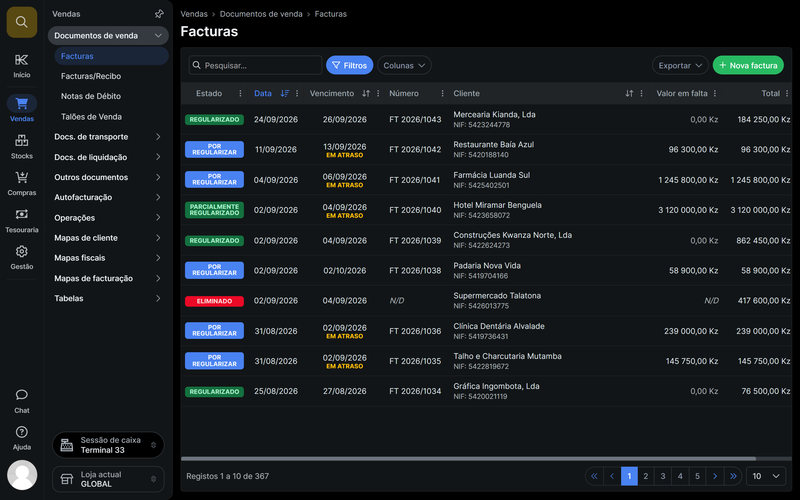The height and width of the screenshot is (500, 800).
Task: Open Estado column options menu
Action: [240, 93]
